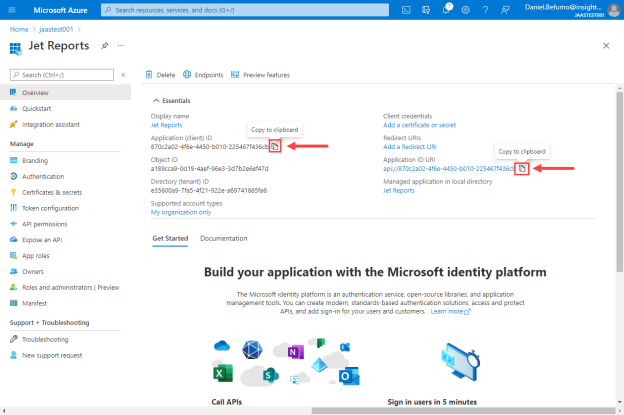The height and width of the screenshot is (415, 624).
Task: Click the help question mark icon
Action: coord(485,10)
